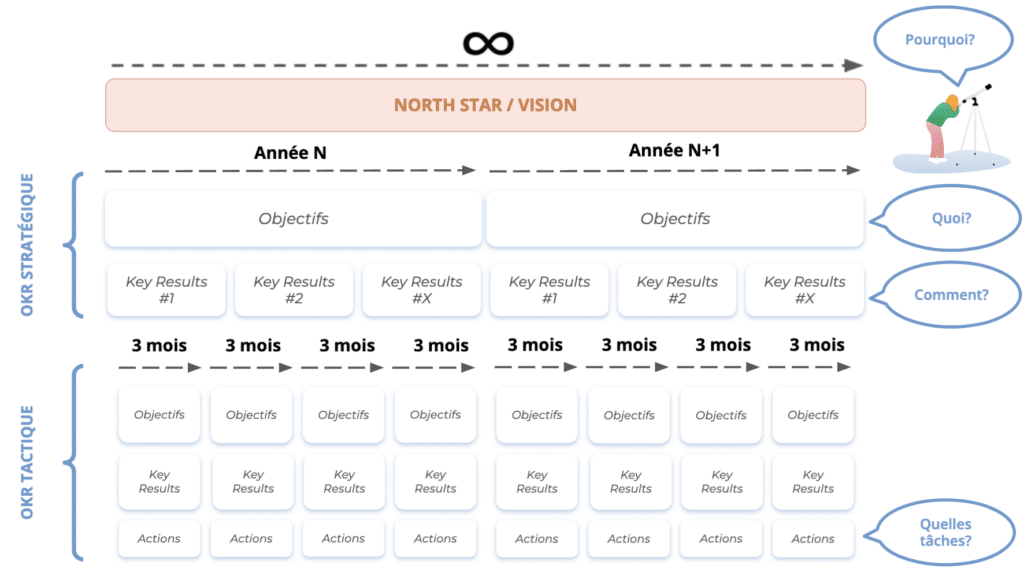
Task: Click the Pourquoi? speech bubble
Action: [942, 40]
